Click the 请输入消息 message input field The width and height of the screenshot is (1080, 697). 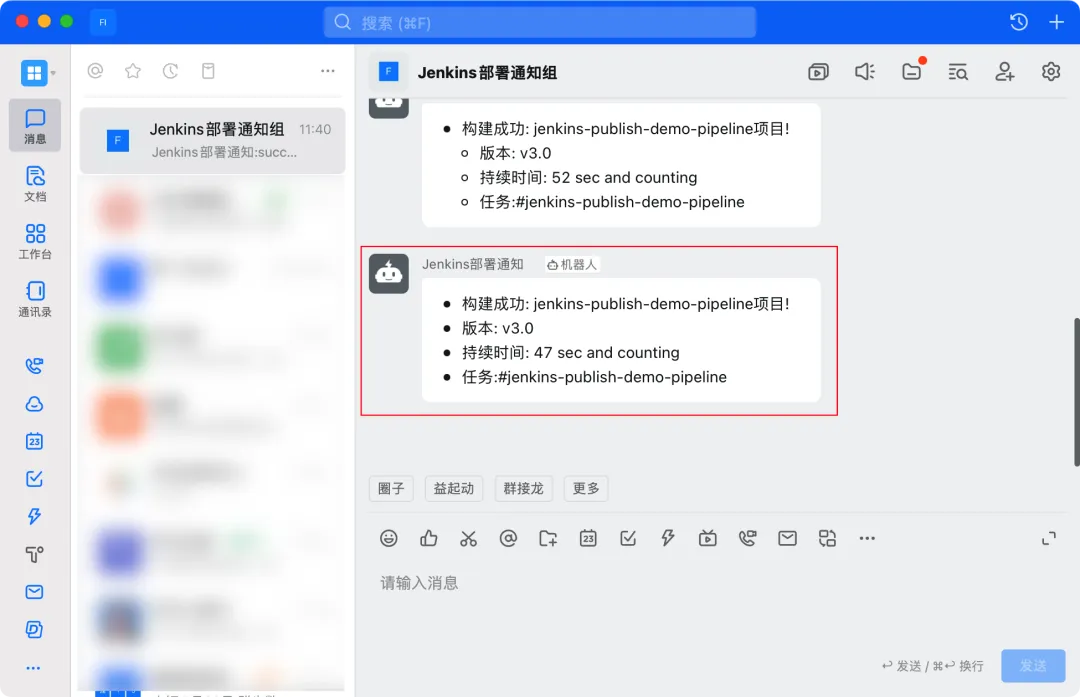(x=717, y=583)
